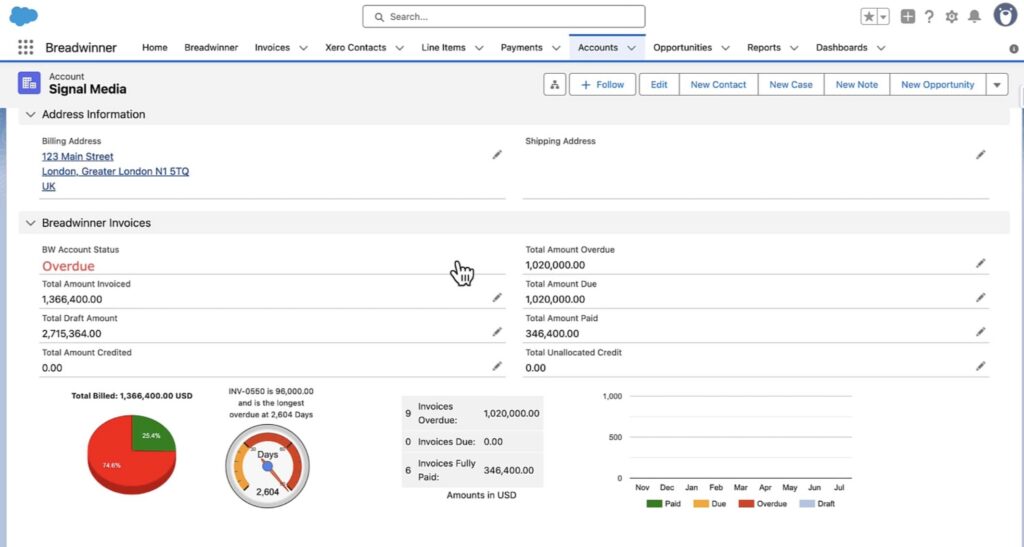Collapse the Breadwinner Invoices section

point(30,223)
